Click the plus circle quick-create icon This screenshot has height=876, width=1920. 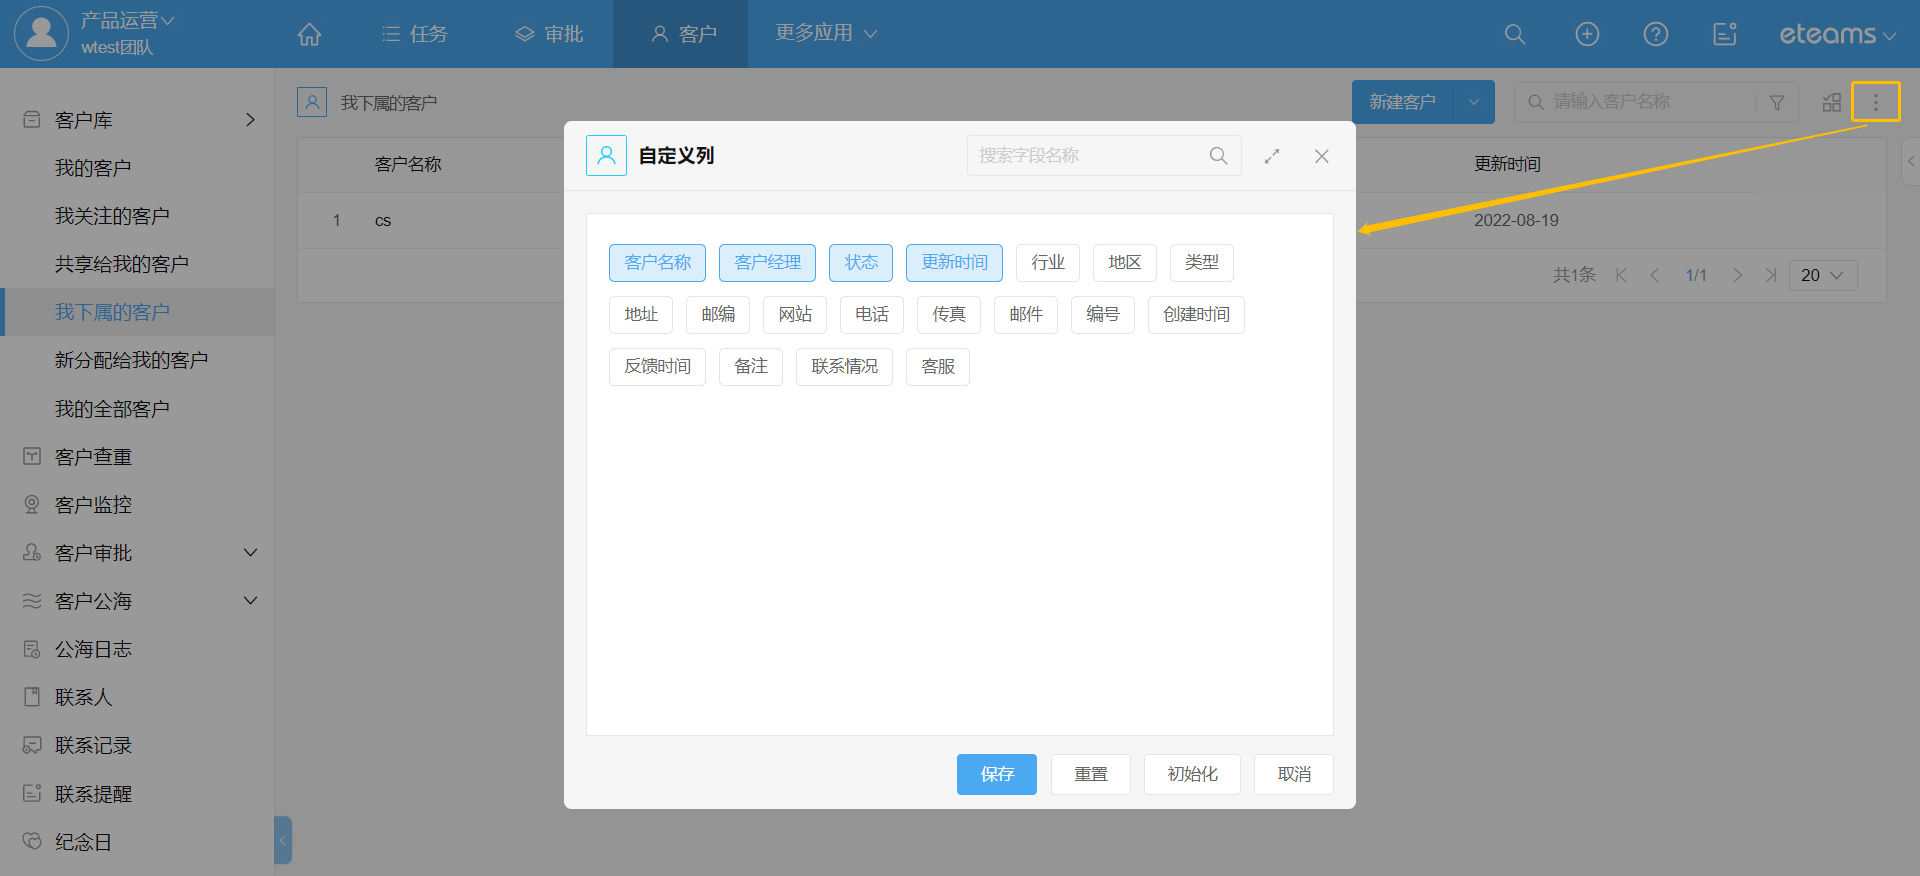click(x=1587, y=34)
